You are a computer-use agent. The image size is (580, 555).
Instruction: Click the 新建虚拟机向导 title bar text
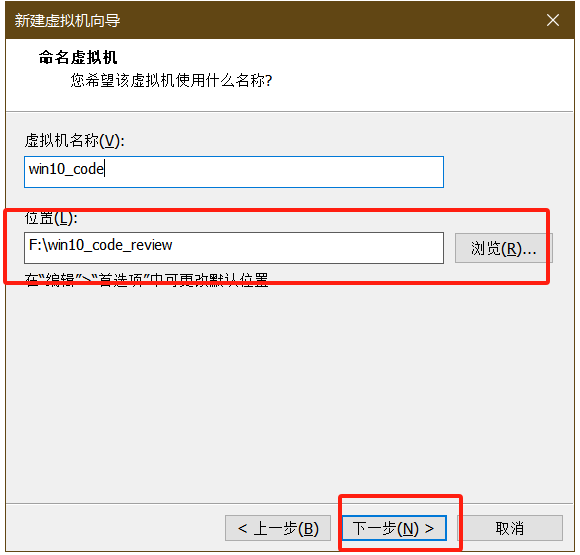67,20
